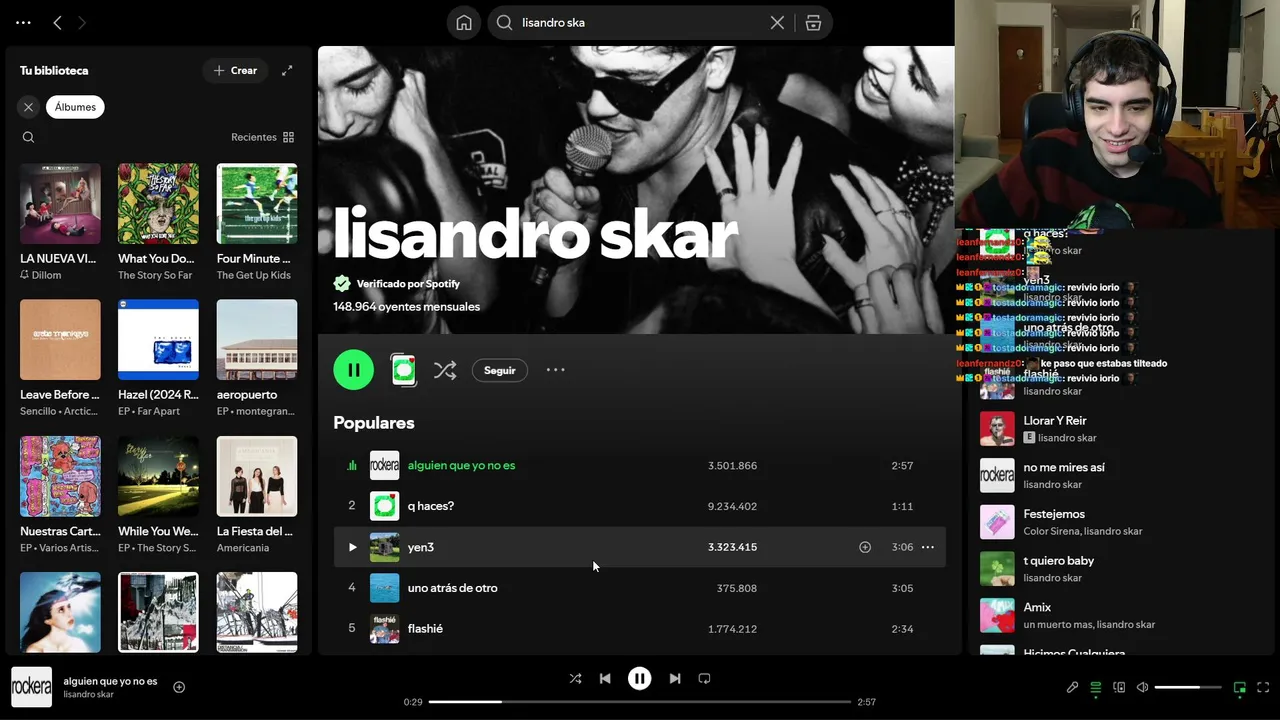1280x720 pixels.
Task: Open the Leave Before... single
Action: (x=60, y=358)
